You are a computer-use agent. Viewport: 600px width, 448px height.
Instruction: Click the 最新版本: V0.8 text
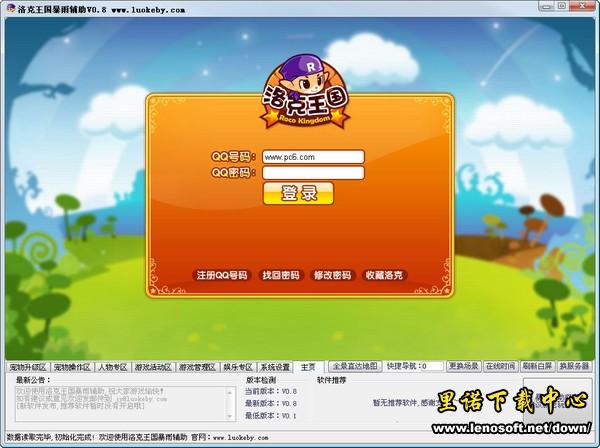(x=271, y=403)
